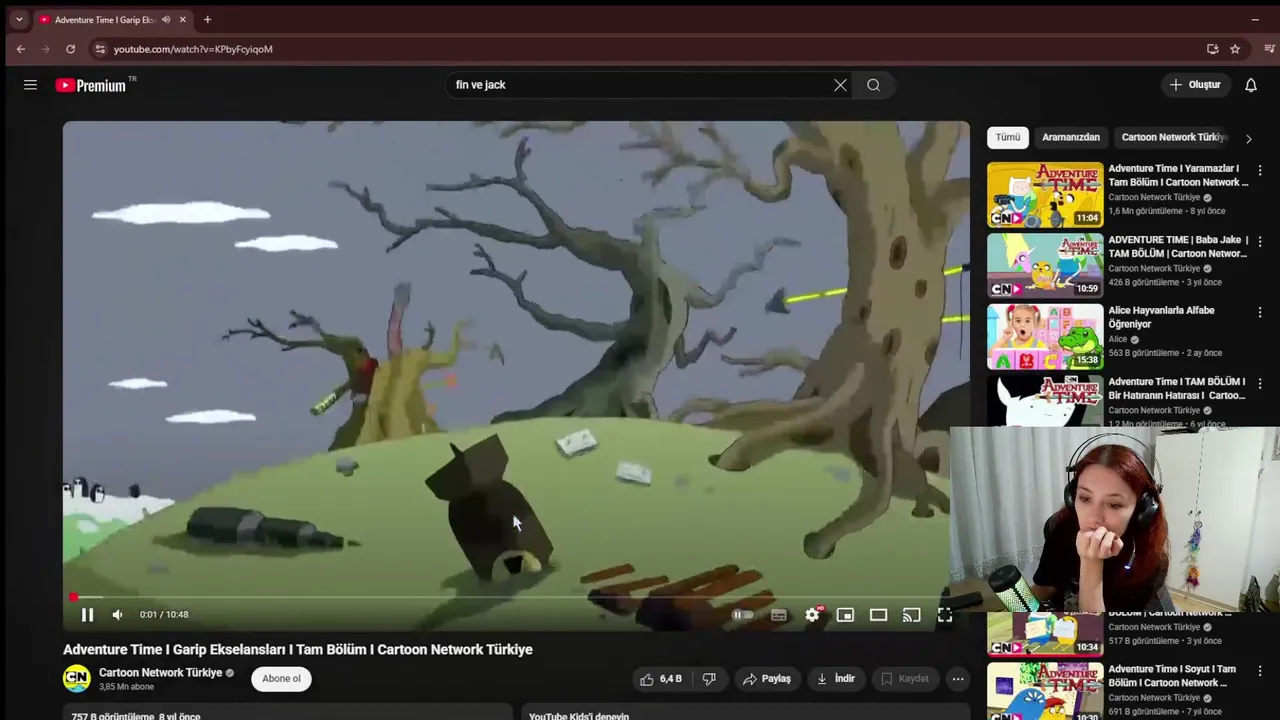The height and width of the screenshot is (720, 1280).
Task: Open Alice Hayvanlarla Alfabe thumbnail
Action: pyautogui.click(x=1045, y=337)
